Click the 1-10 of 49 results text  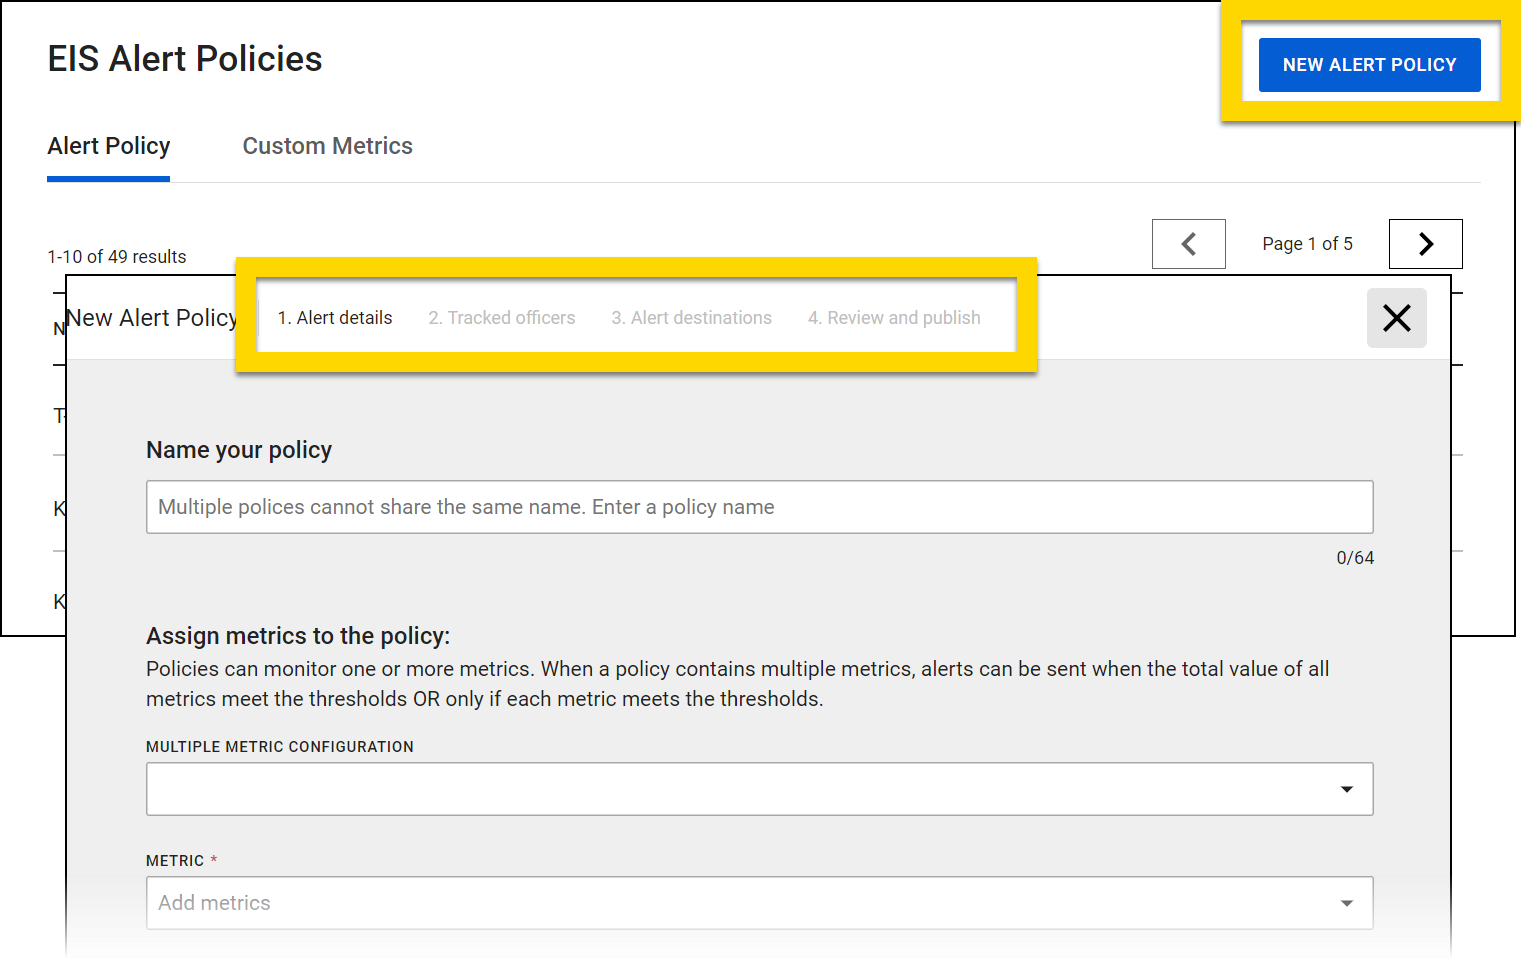pyautogui.click(x=117, y=257)
